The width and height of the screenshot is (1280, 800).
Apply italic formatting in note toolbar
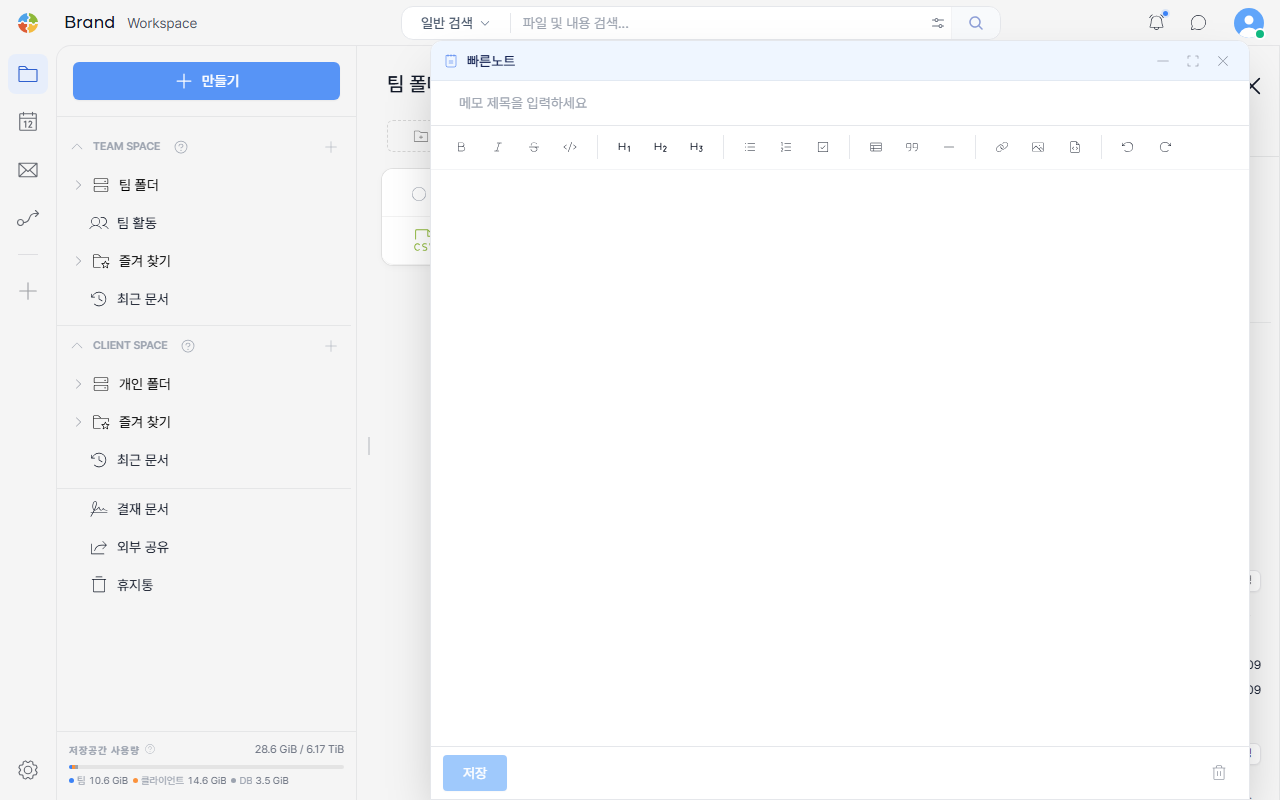pos(497,147)
